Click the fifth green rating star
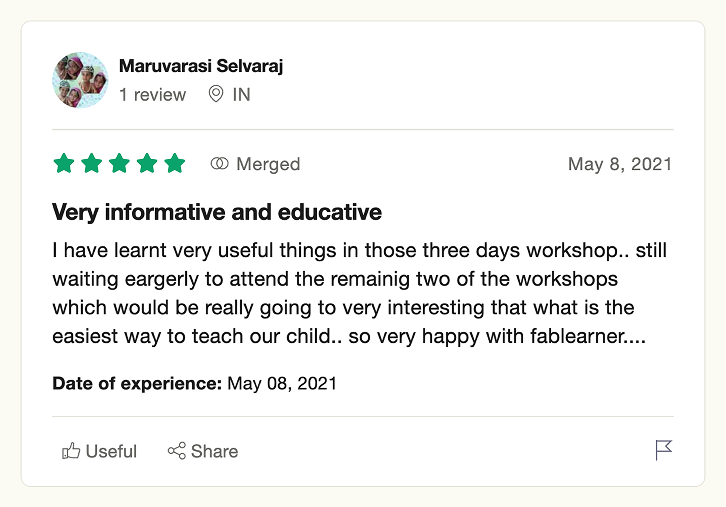Image resolution: width=726 pixels, height=507 pixels. click(x=175, y=163)
